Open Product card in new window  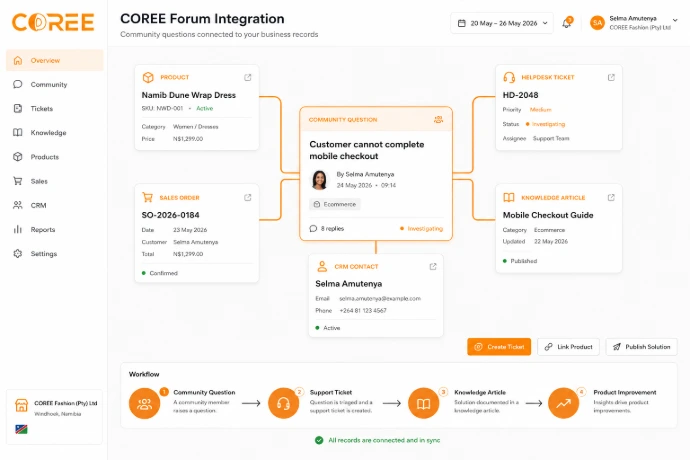[x=248, y=77]
